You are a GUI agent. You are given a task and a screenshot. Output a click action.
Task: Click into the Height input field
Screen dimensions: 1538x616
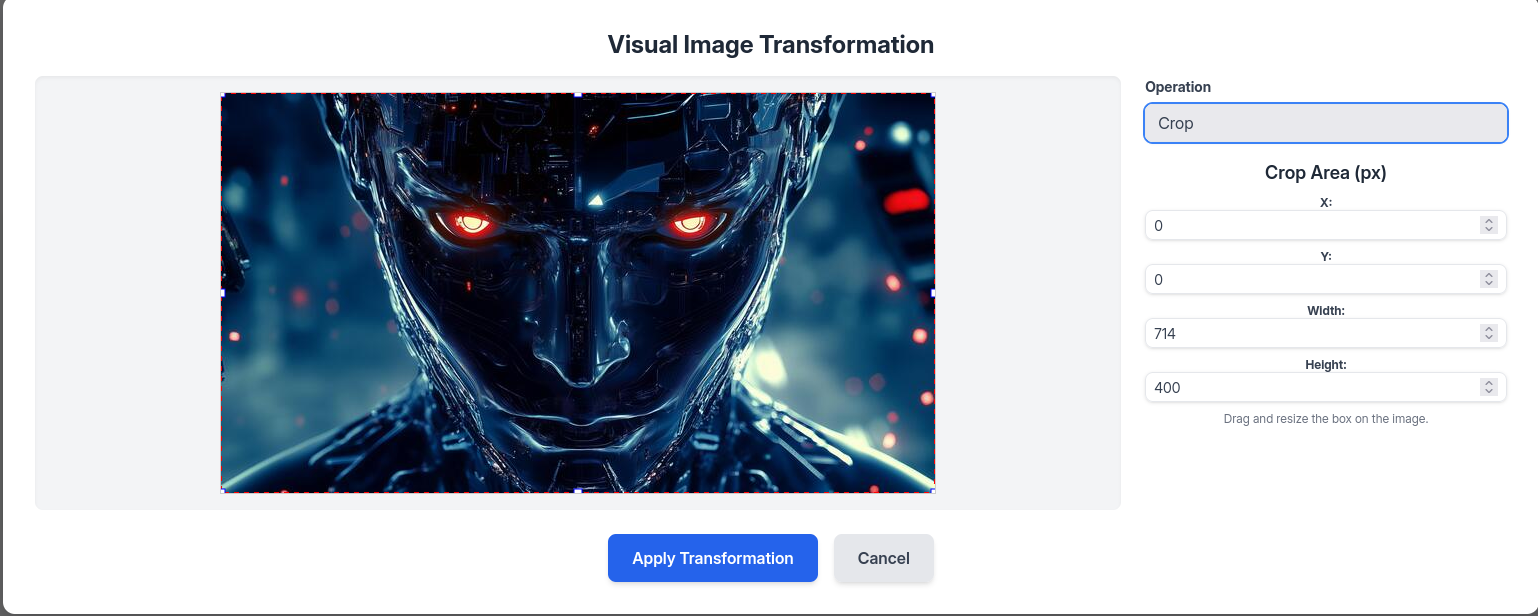point(1310,388)
